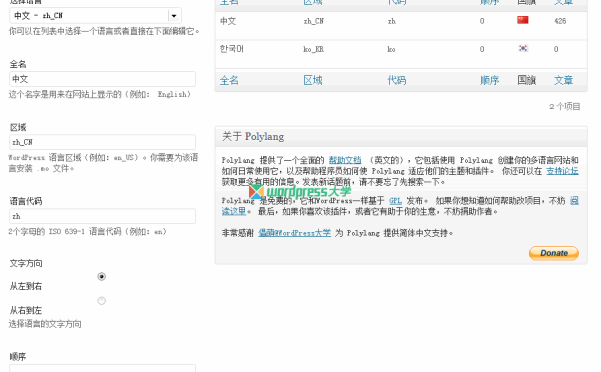Select the 从右到左 text direction radio button
Image resolution: width=601 pixels, height=372 pixels.
click(102, 301)
